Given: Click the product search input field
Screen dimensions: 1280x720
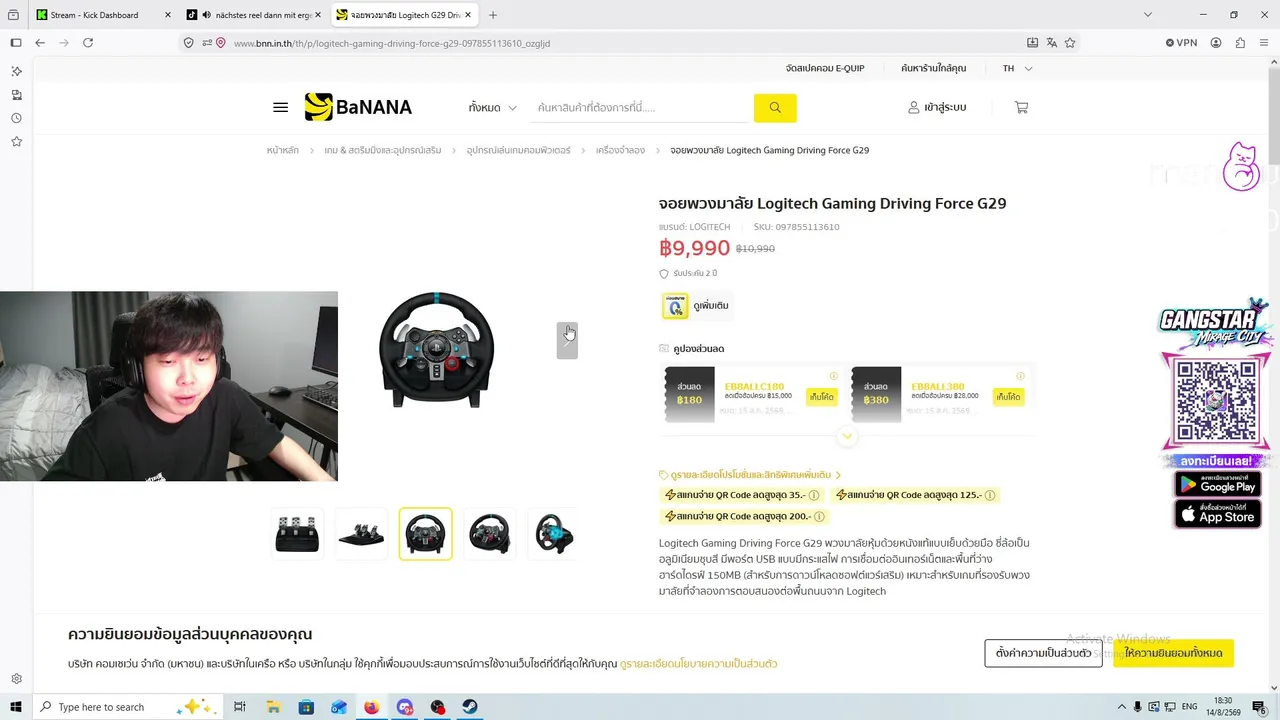Looking at the screenshot, I should (641, 108).
